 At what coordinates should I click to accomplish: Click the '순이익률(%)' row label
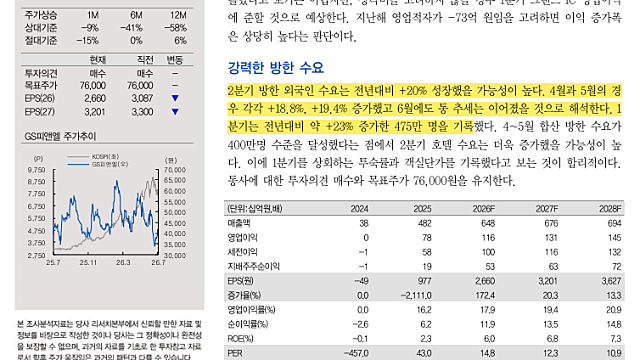247,324
